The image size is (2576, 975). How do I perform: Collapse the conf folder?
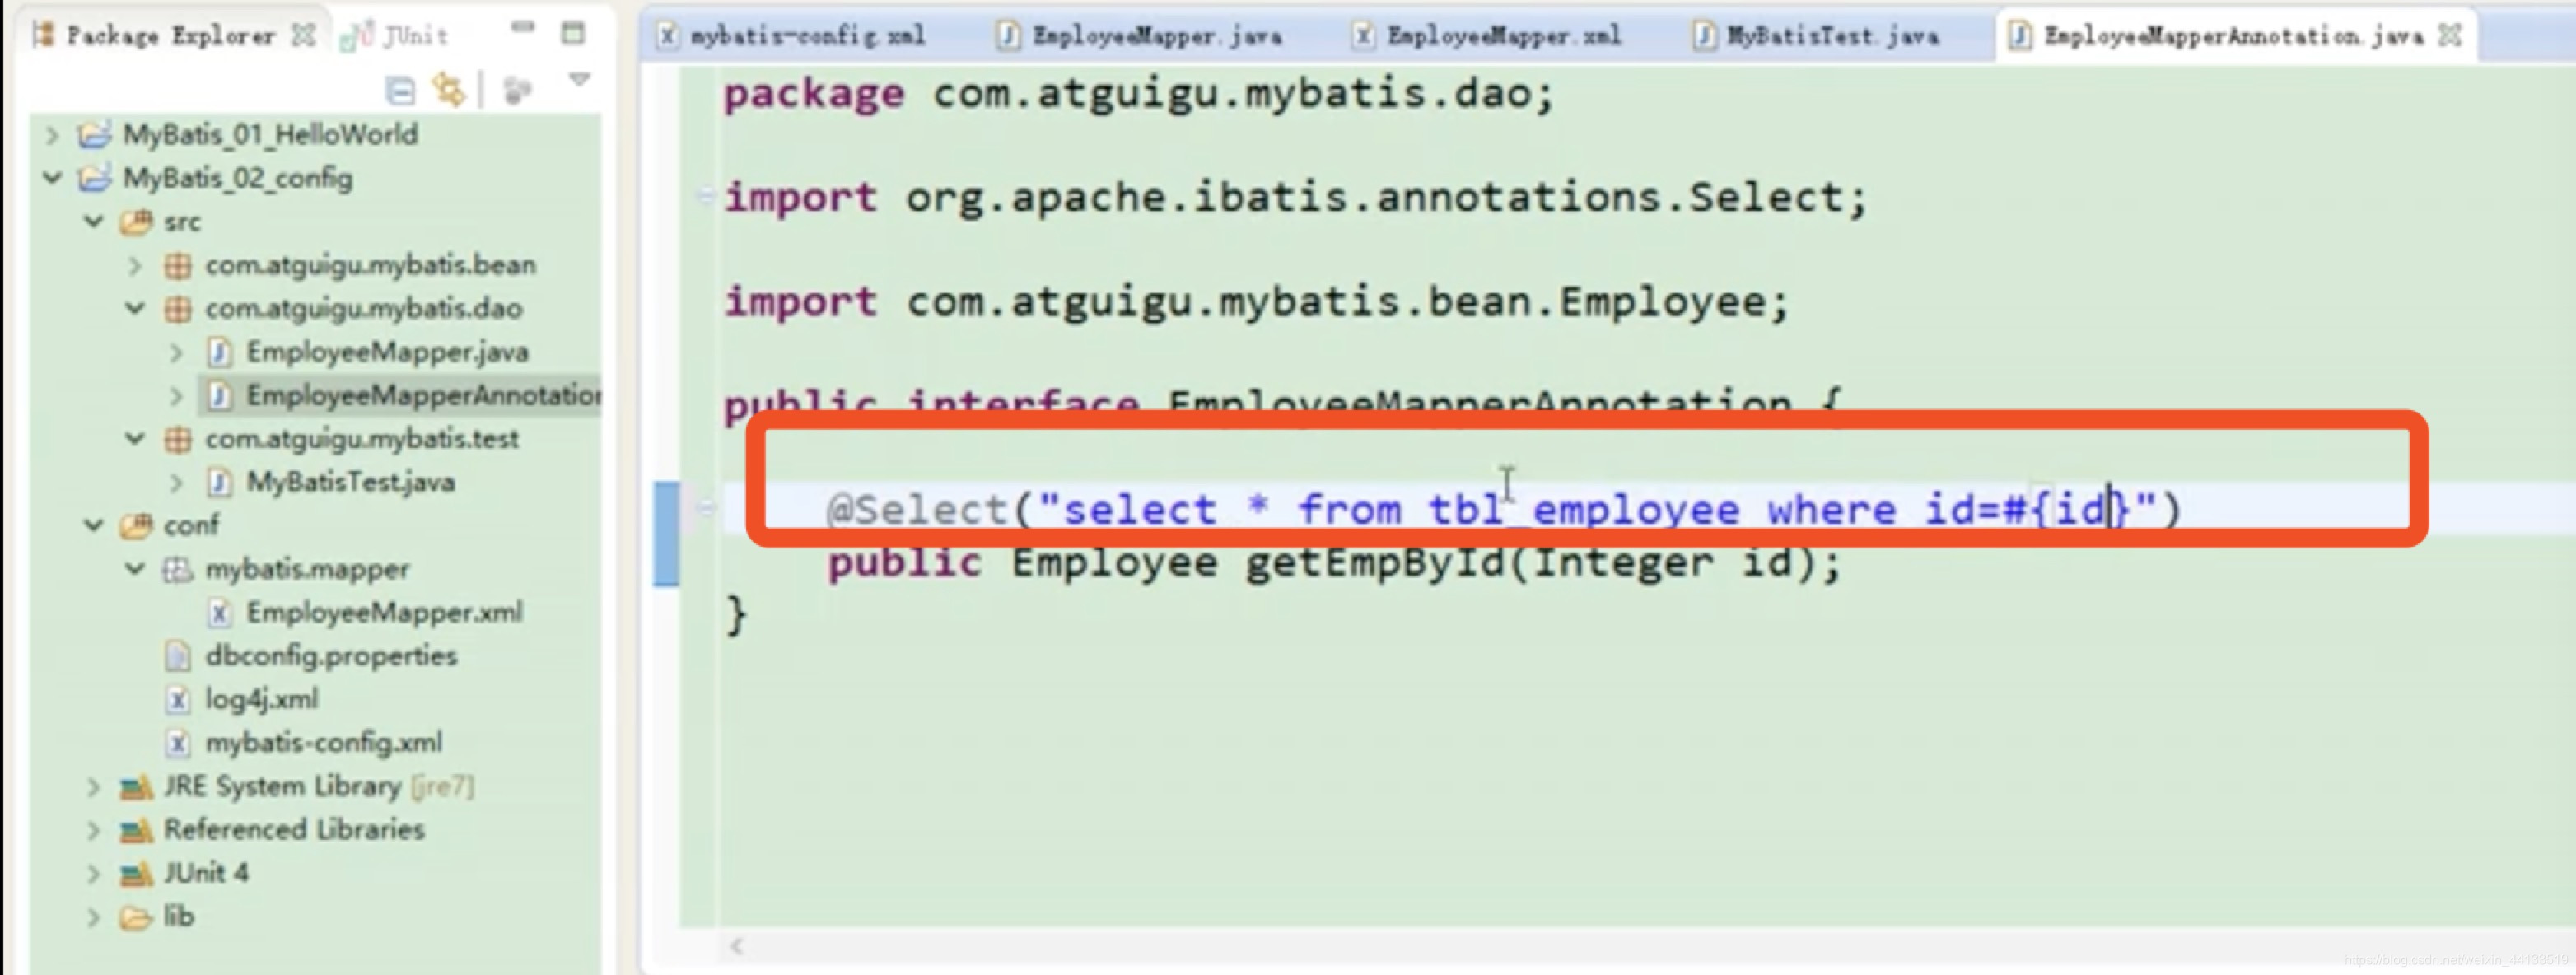coord(94,525)
